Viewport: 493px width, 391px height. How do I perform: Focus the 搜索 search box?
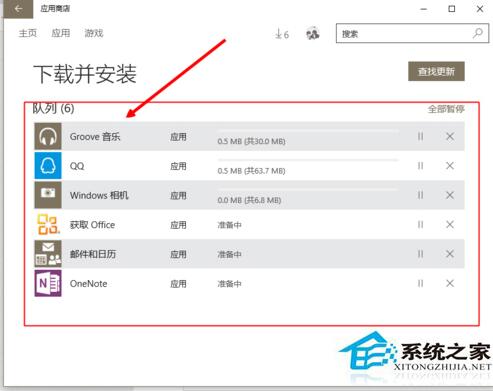point(412,33)
